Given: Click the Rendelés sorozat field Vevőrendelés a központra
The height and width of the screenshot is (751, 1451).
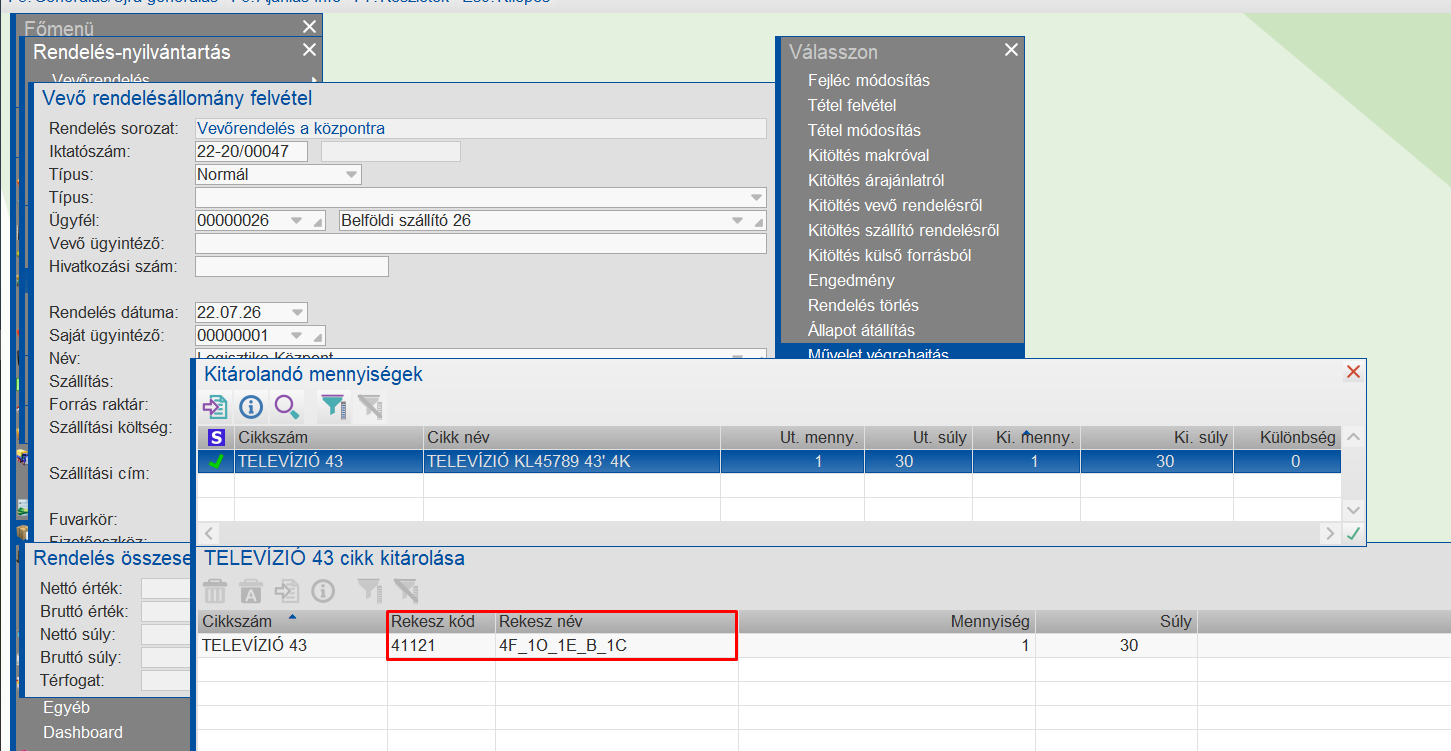Looking at the screenshot, I should click(x=481, y=128).
